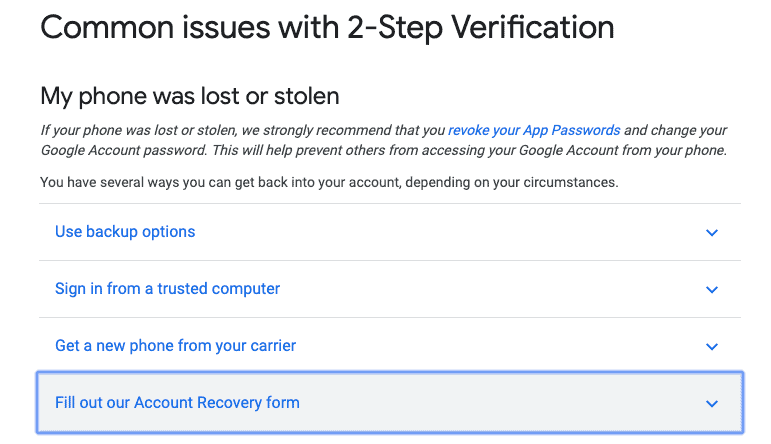Click empty space in trusted computer row
Screen dimensions: 771x444
coord(490,289)
